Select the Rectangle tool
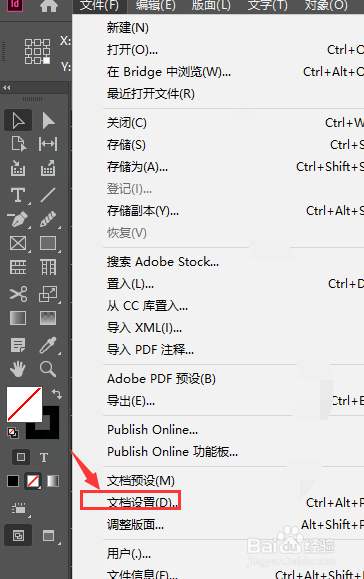364x579 pixels. pyautogui.click(x=48, y=243)
